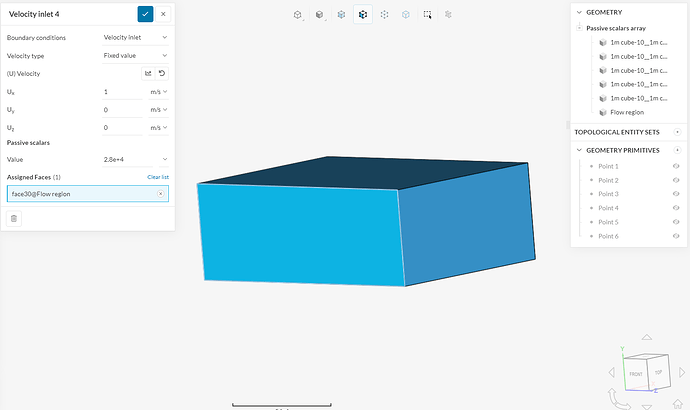Confirm Velocity inlet 4 with the checkmark
690x410 pixels.
[145, 14]
